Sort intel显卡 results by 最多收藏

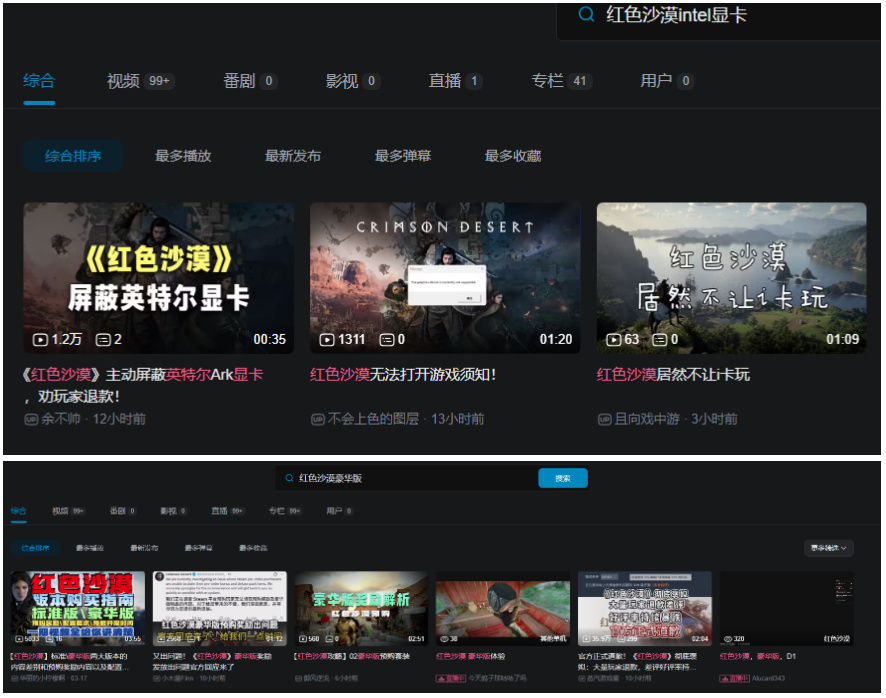tap(513, 156)
